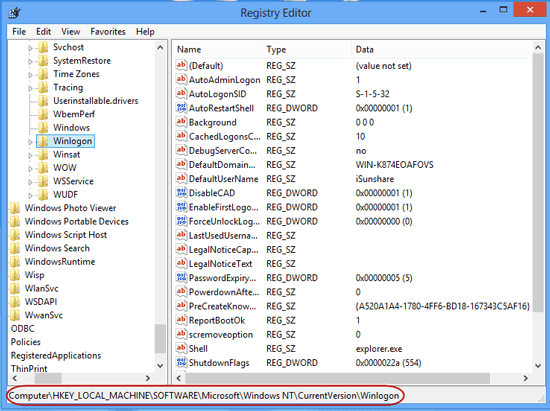Expand the Svchost key
The width and height of the screenshot is (550, 411).
point(30,48)
